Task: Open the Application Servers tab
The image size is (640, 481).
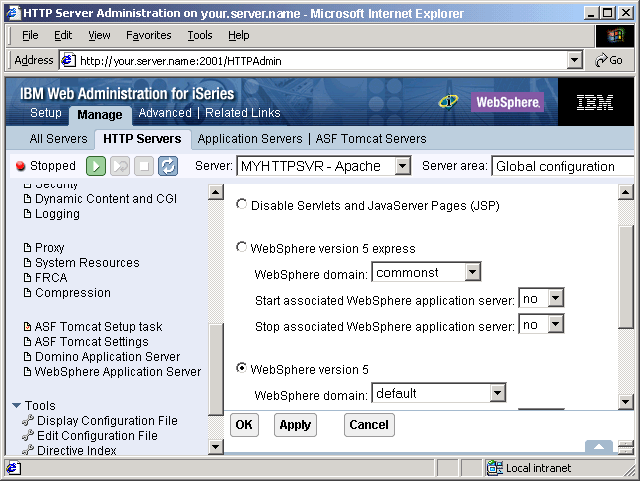Action: tap(250, 139)
